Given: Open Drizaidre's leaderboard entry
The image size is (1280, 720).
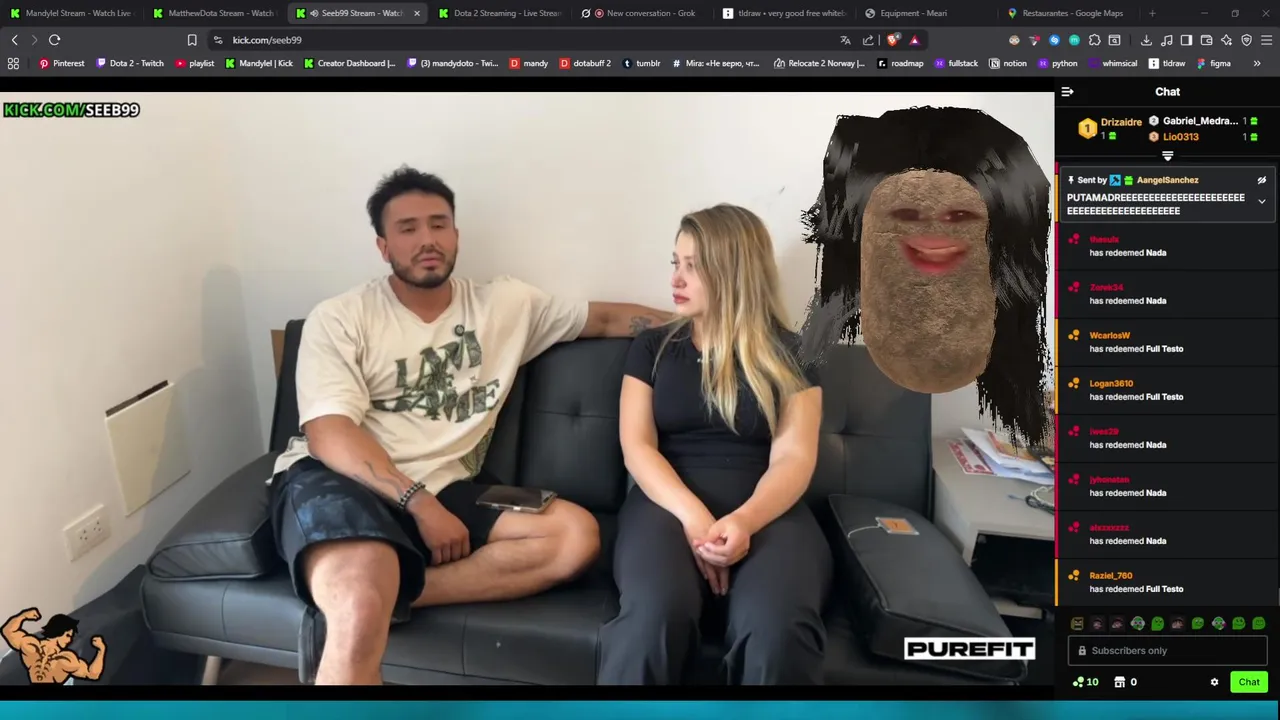Looking at the screenshot, I should [x=1110, y=128].
